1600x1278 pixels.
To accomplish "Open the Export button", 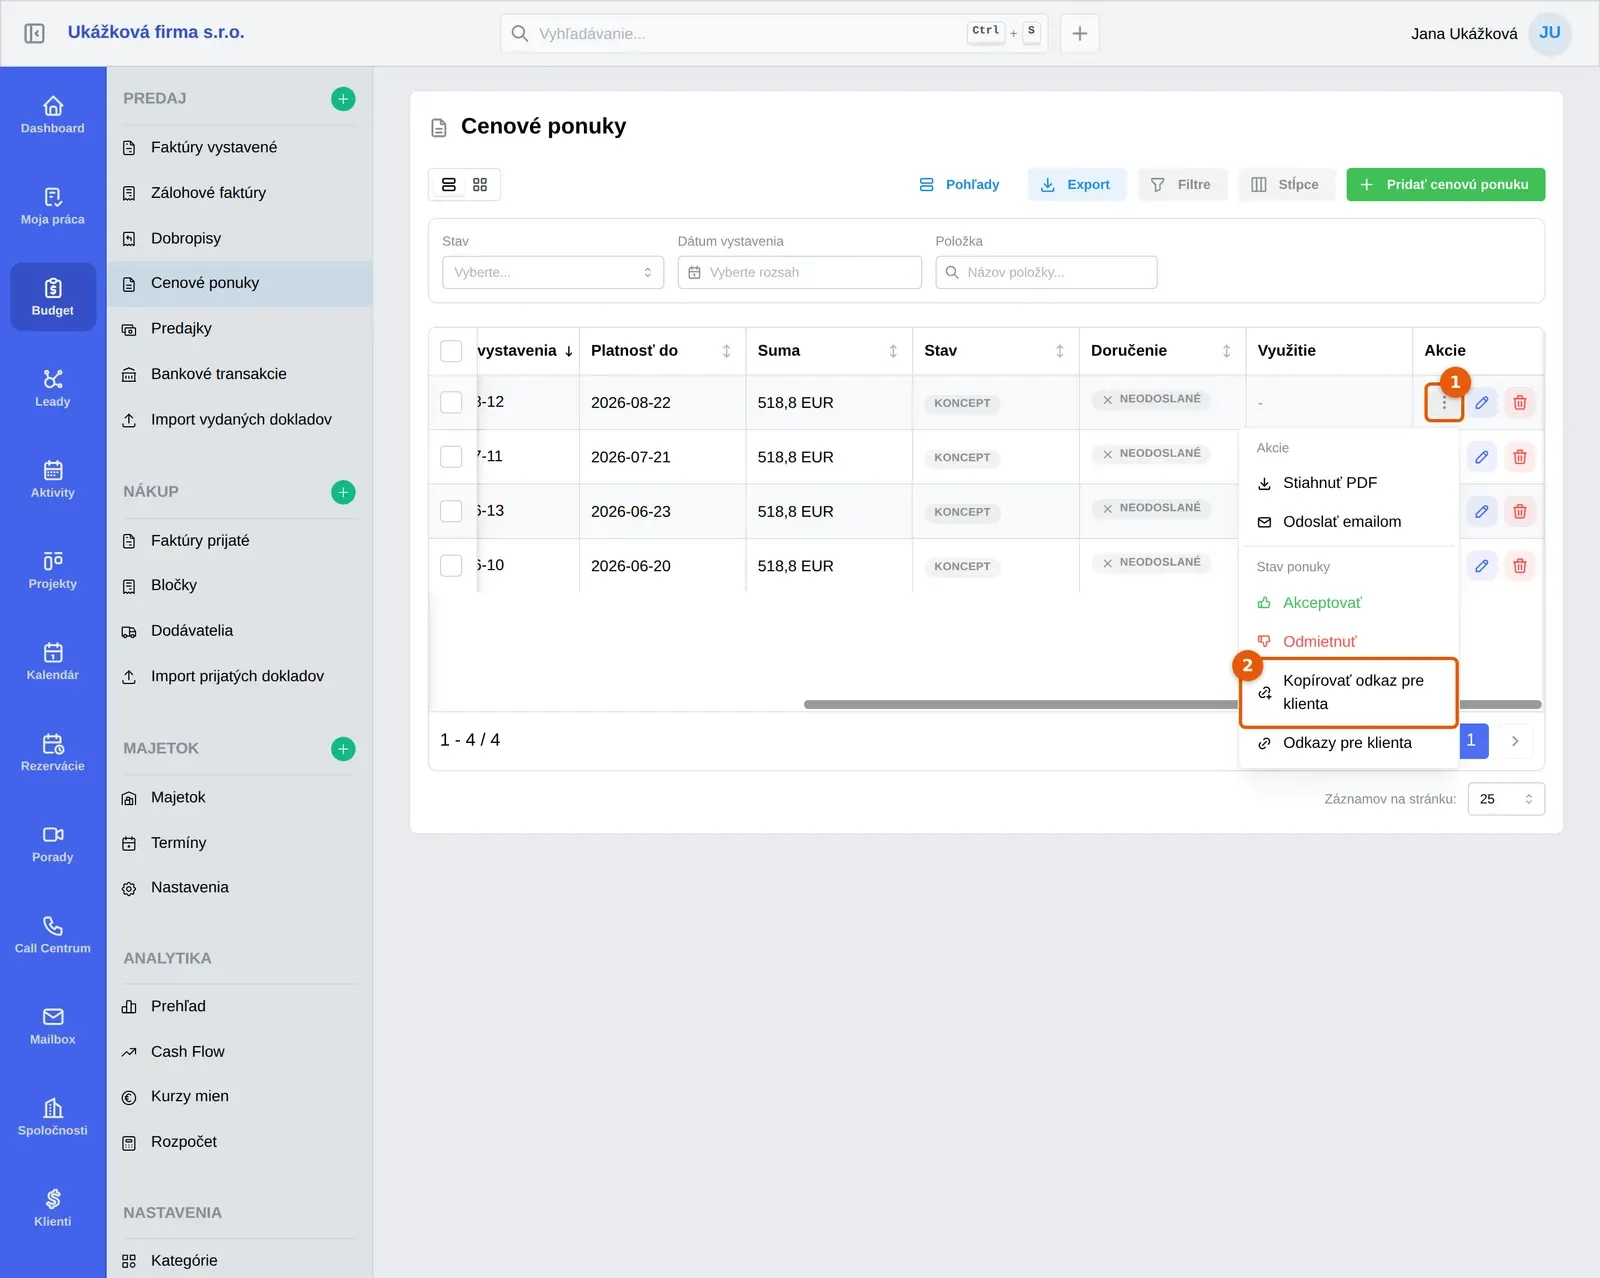I will click(1076, 185).
